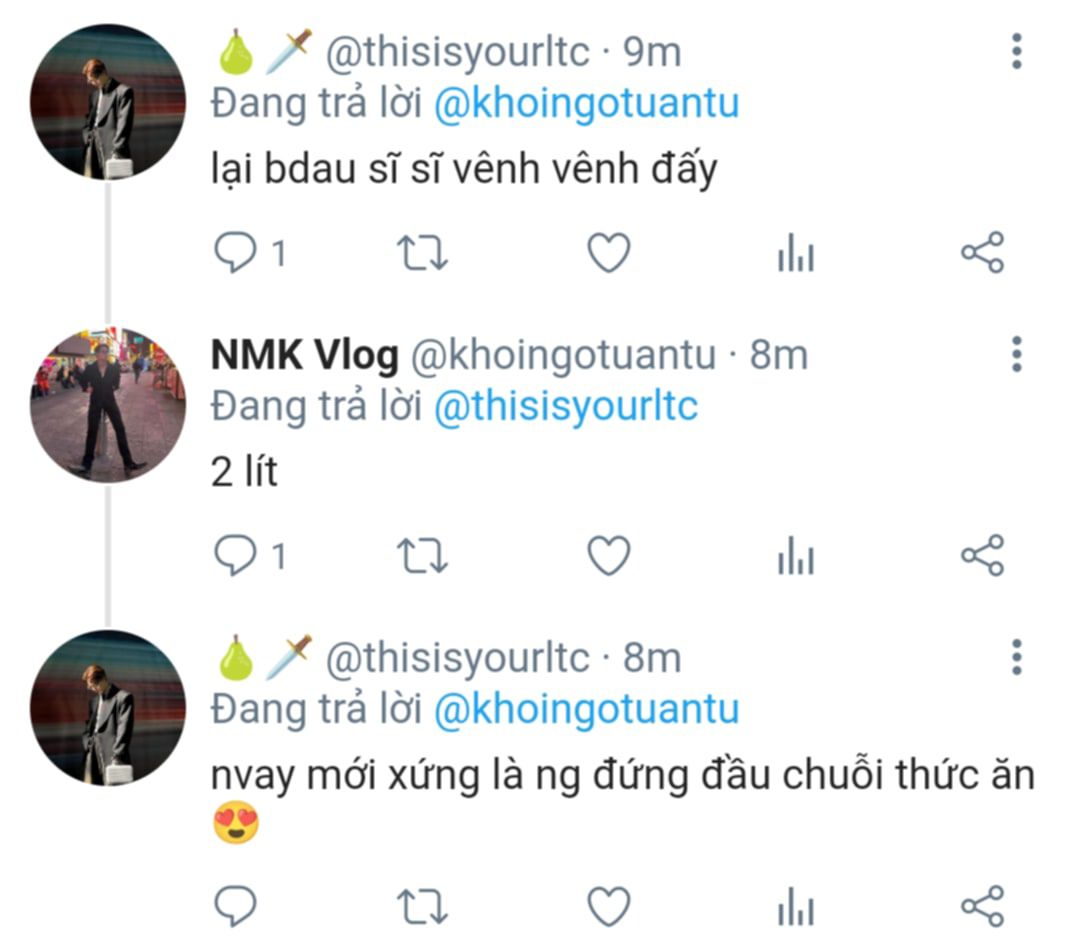
Task: Open @thisisyourltc mention in NMK Vlog's reply
Action: (x=565, y=407)
